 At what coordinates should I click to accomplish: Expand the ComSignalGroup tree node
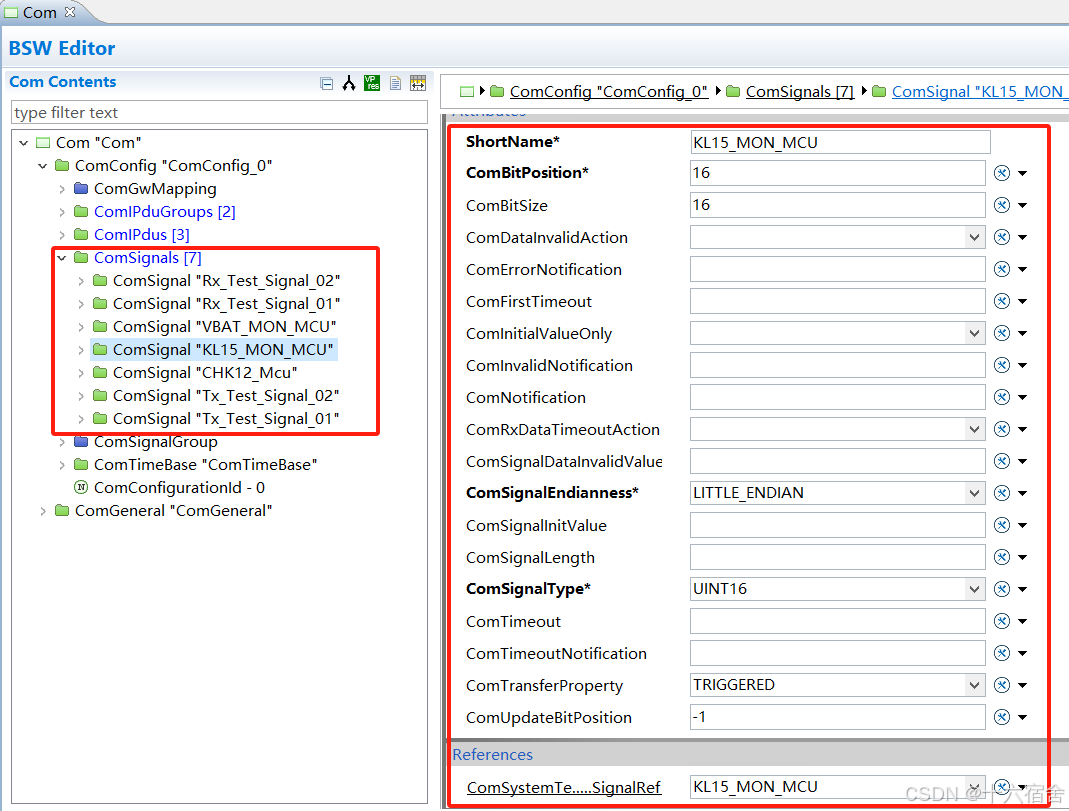tap(62, 441)
